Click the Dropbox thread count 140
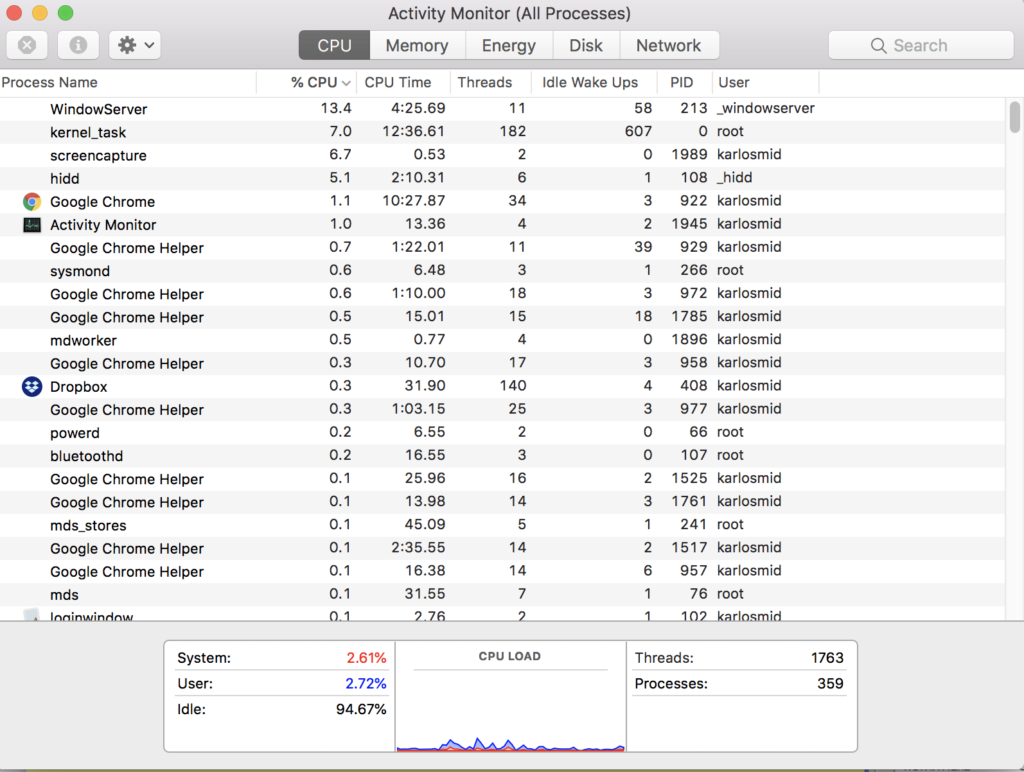Screen dimensions: 1024x772 513,386
